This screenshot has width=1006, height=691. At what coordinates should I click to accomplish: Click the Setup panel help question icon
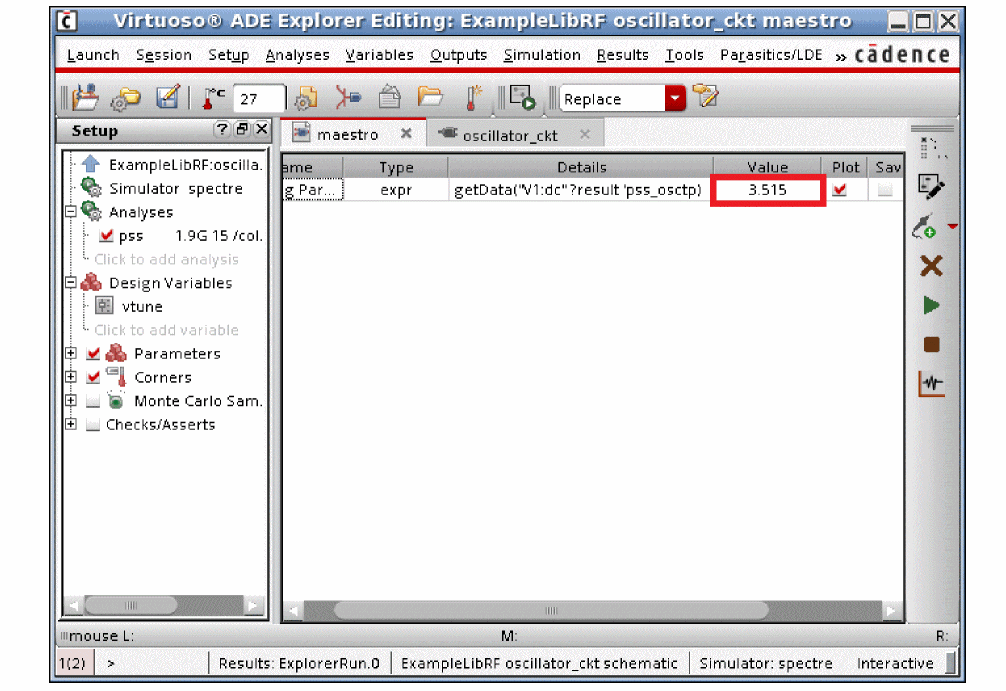[222, 129]
